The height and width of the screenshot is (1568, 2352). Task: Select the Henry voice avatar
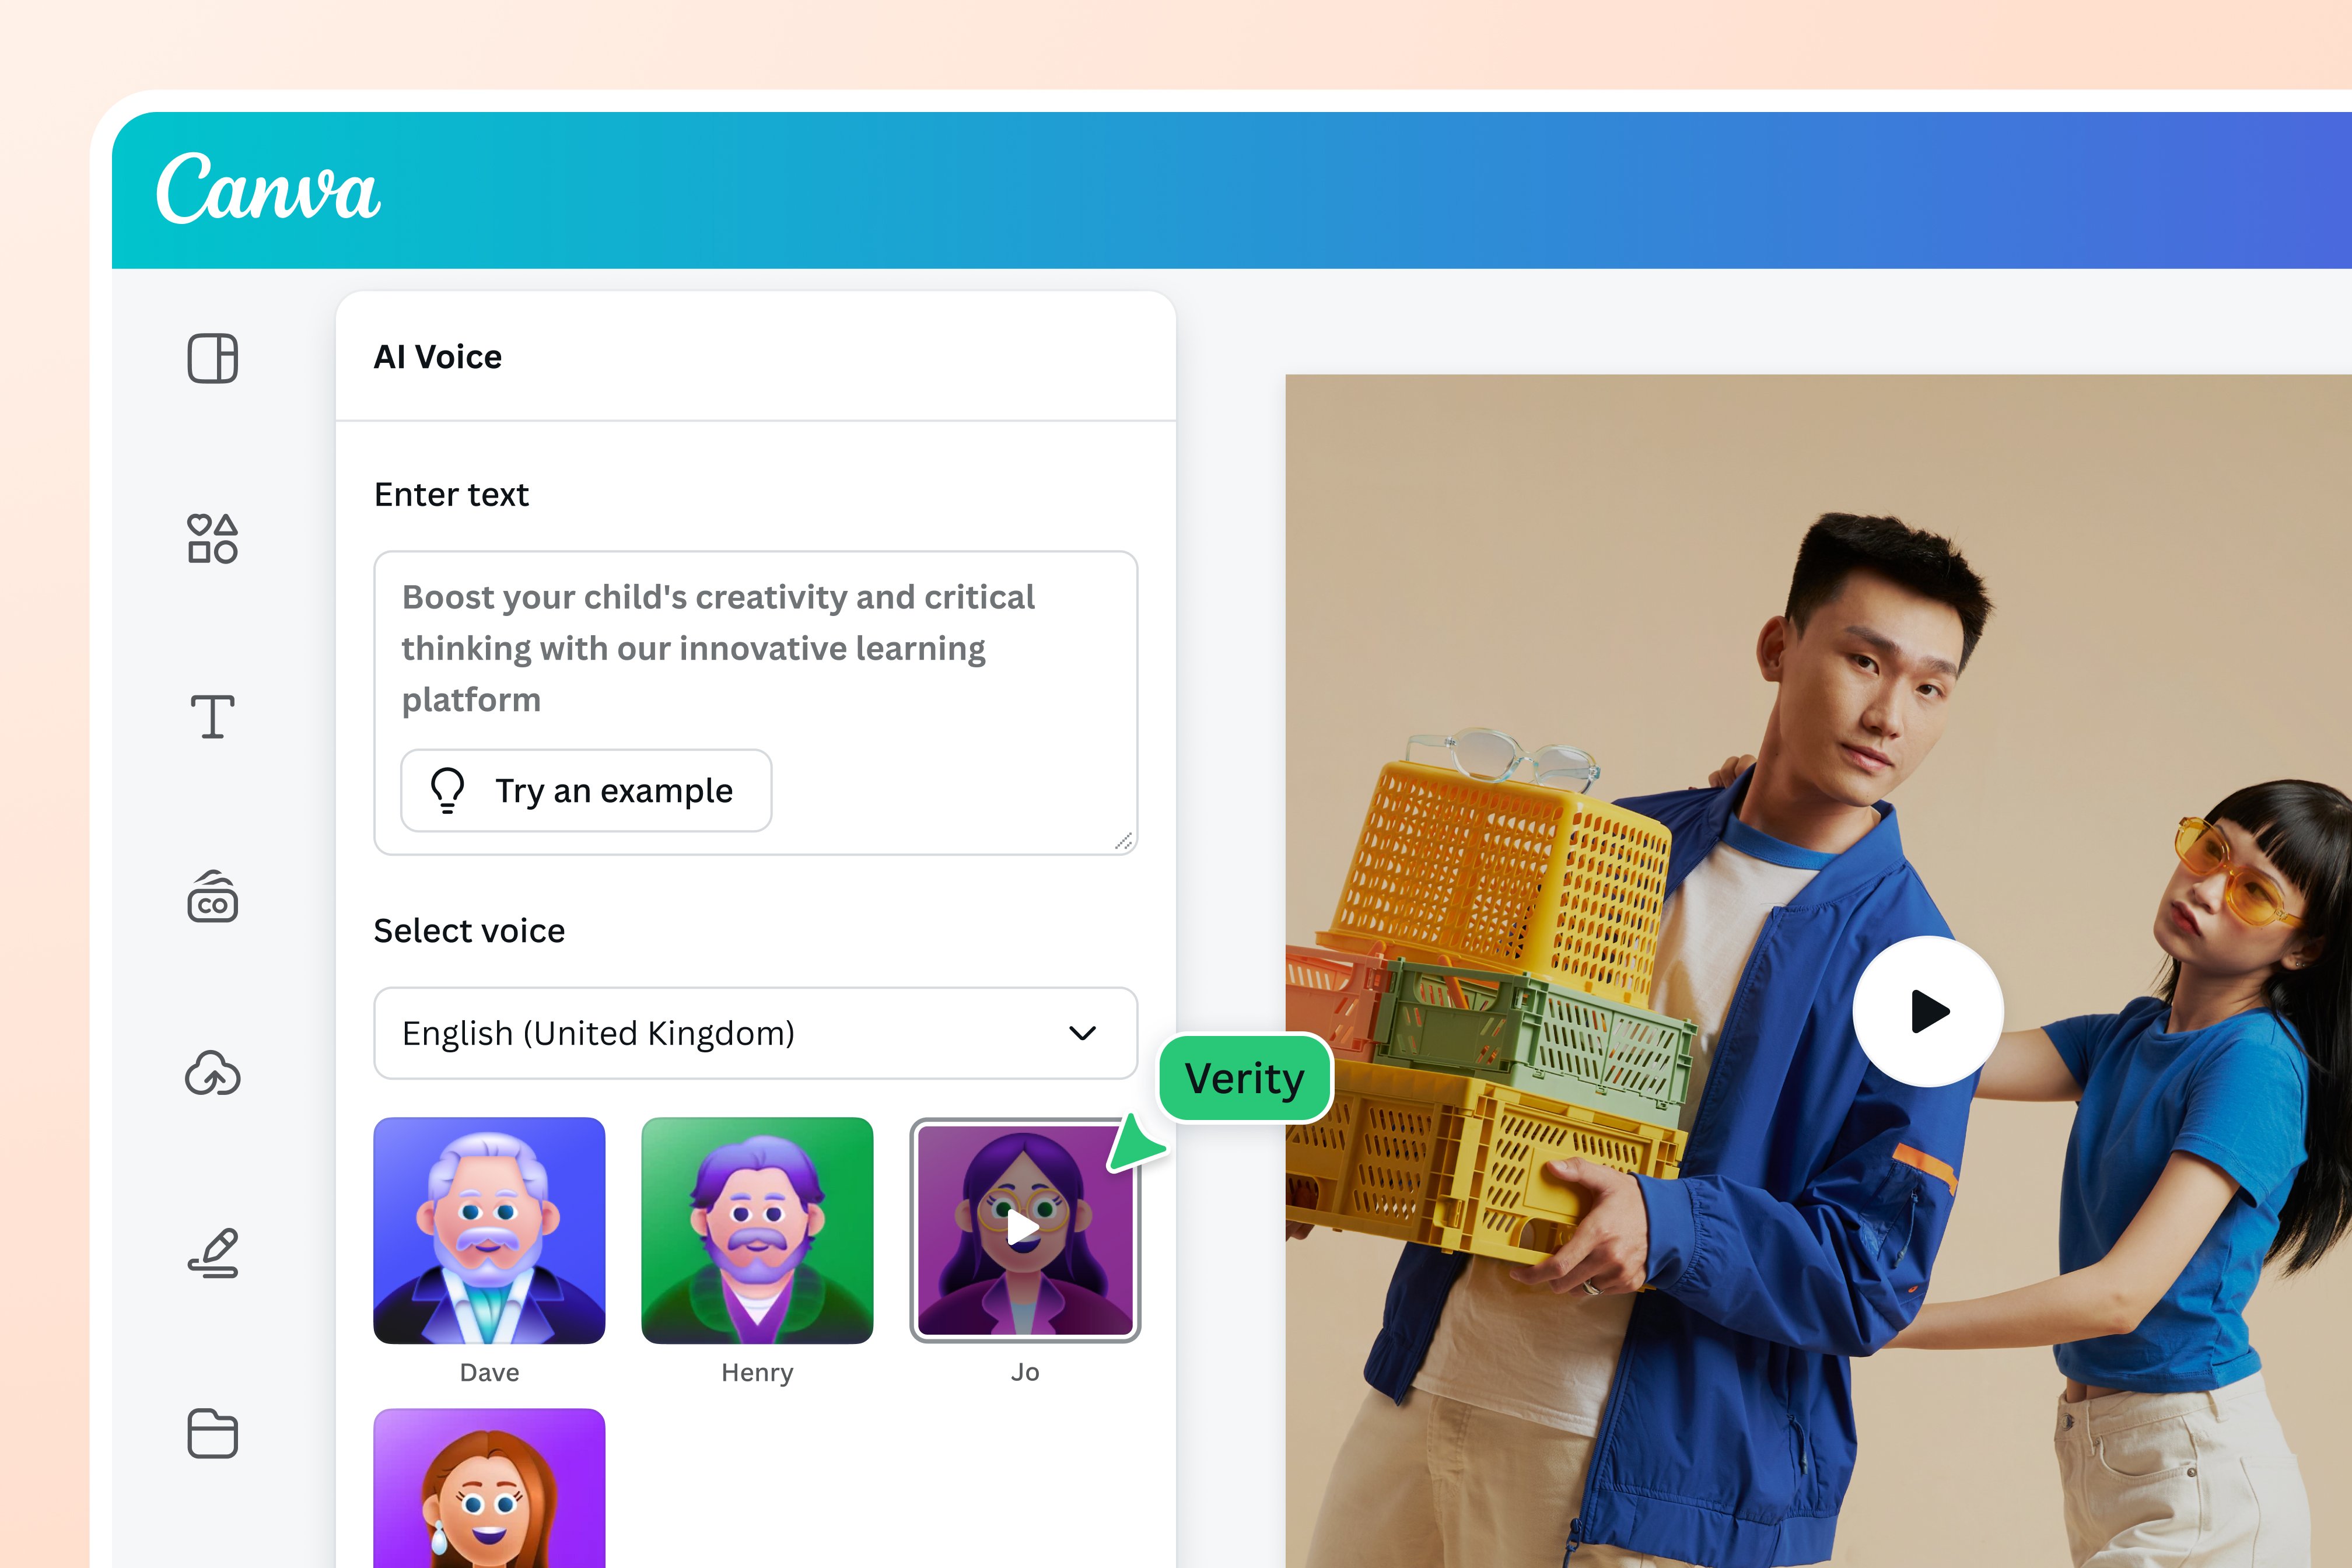757,1230
